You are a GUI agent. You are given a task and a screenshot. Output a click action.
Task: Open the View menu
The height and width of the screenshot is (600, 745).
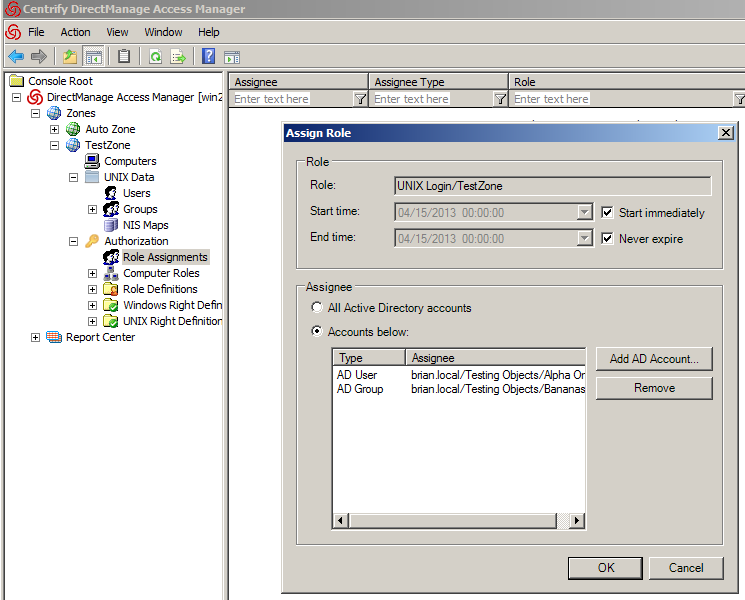[x=117, y=32]
